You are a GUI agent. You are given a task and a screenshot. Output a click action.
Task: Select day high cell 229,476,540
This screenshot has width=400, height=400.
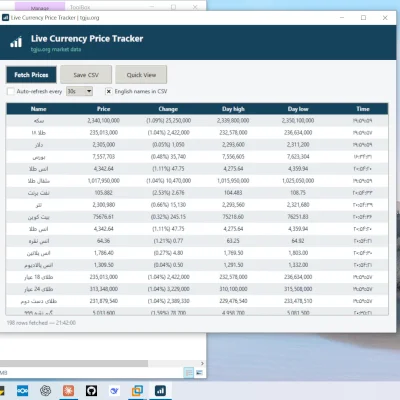click(x=233, y=301)
